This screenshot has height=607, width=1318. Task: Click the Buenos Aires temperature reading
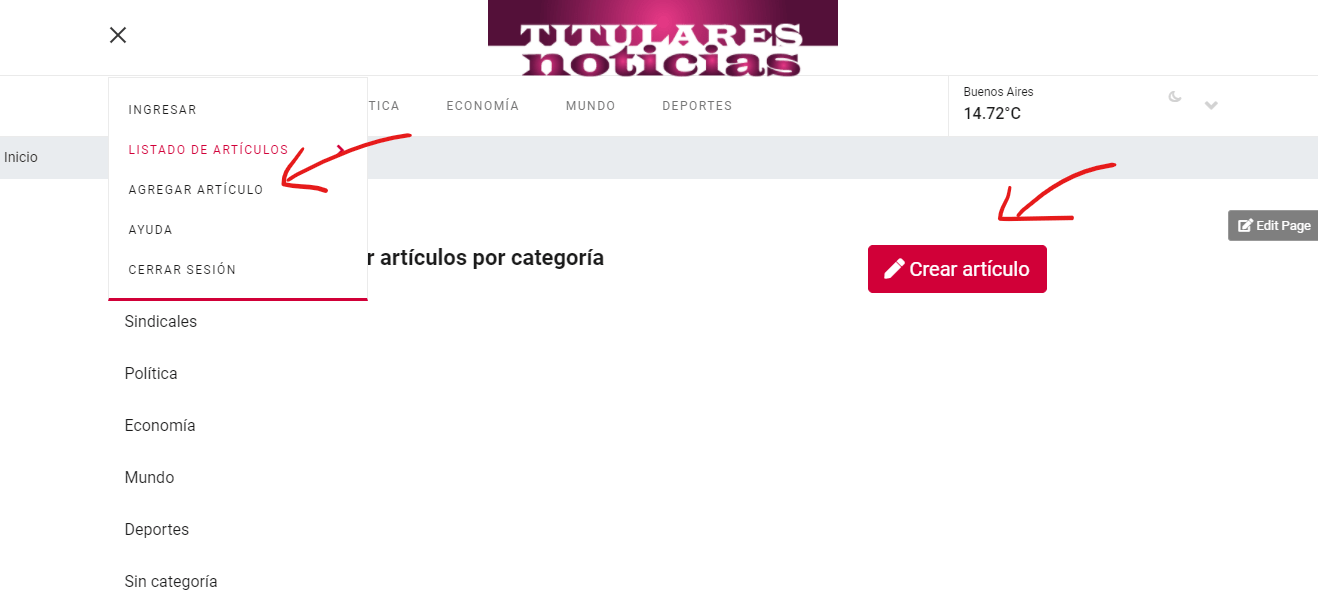(992, 114)
